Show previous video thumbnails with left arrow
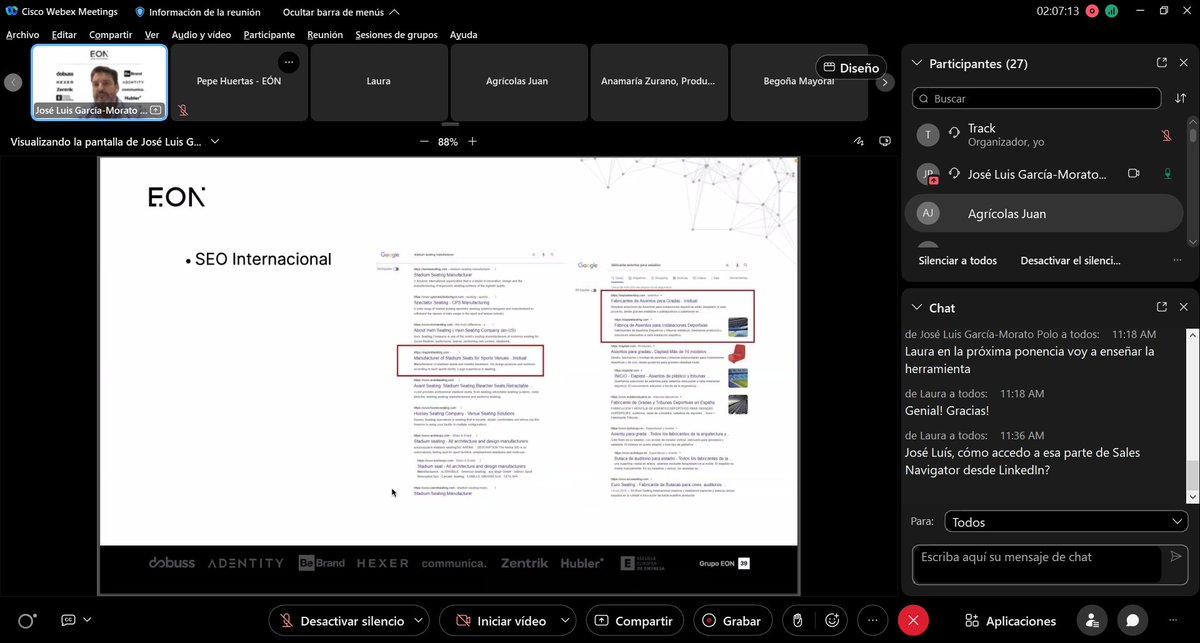Viewport: 1200px width, 643px height. [x=12, y=83]
